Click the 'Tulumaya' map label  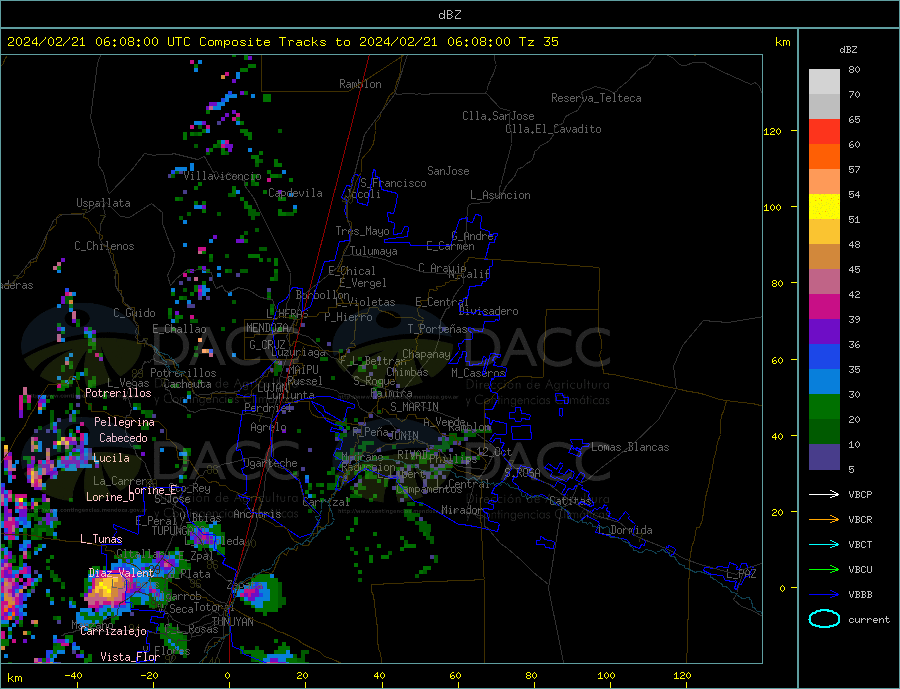pyautogui.click(x=374, y=251)
